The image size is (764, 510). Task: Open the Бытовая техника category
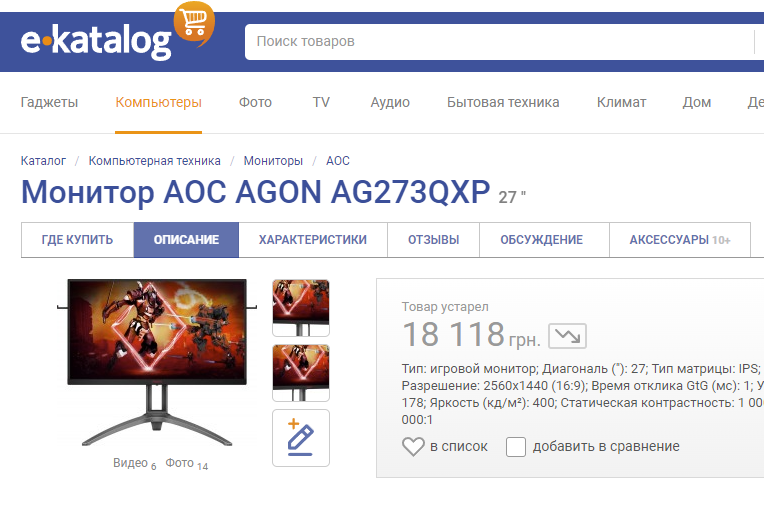click(503, 102)
